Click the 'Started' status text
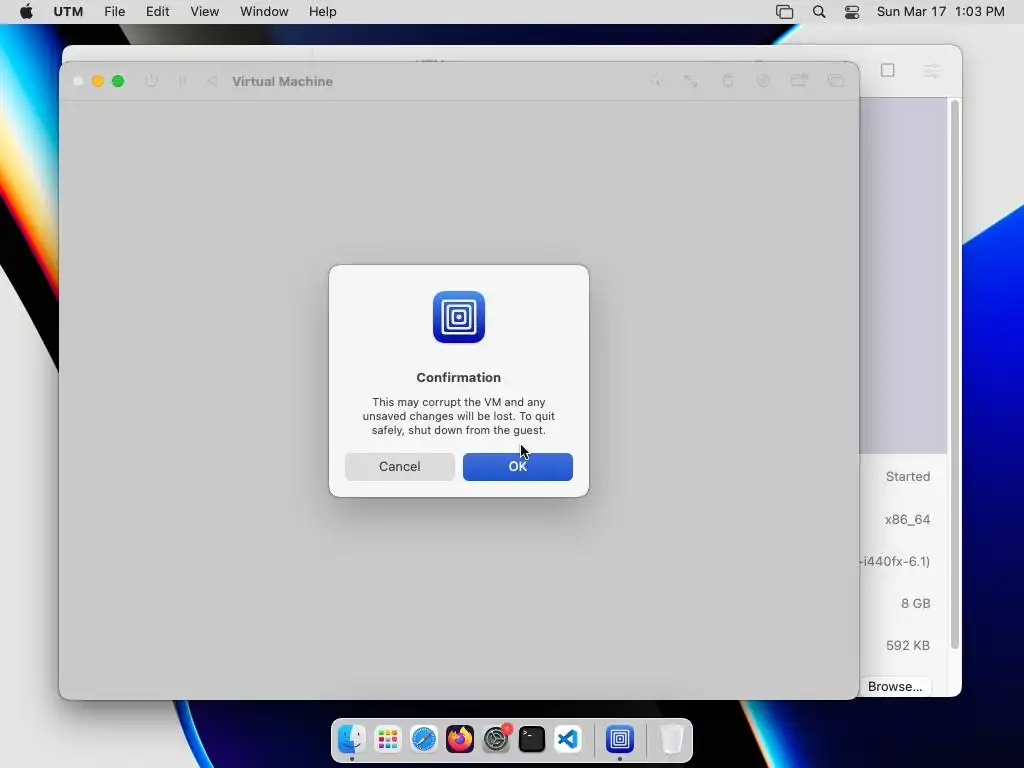The width and height of the screenshot is (1024, 768). tap(908, 477)
